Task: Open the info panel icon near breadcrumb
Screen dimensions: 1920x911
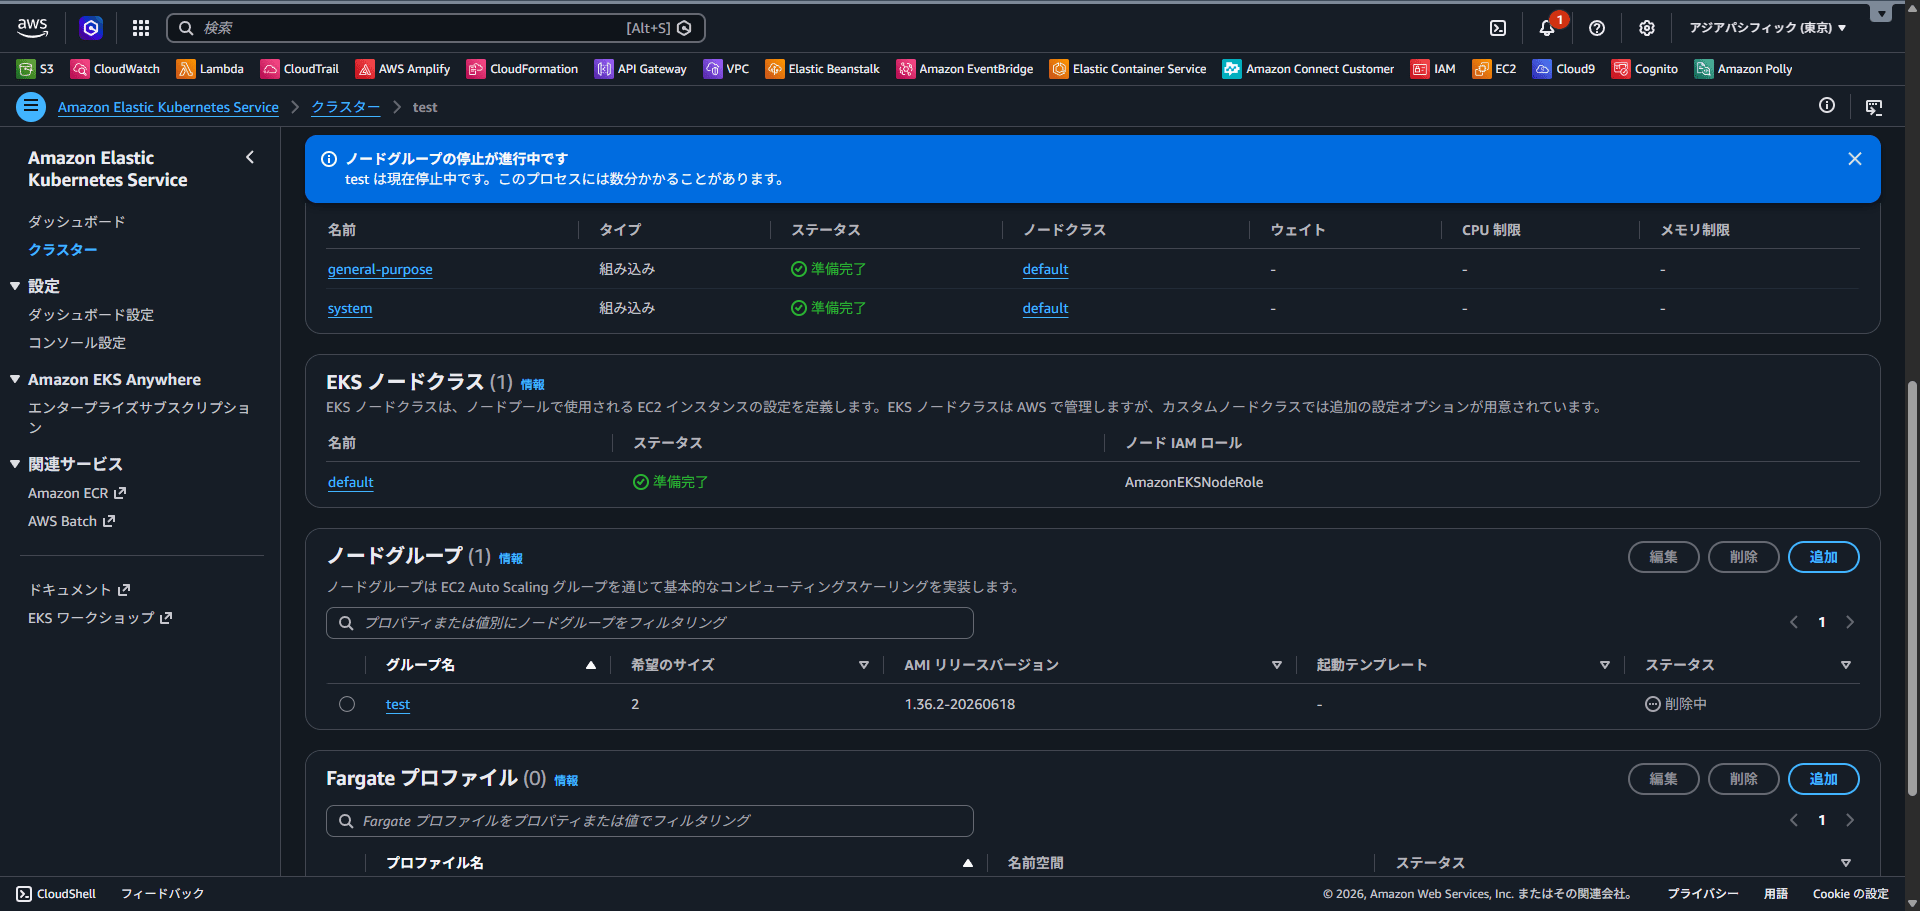Action: pos(1827,106)
